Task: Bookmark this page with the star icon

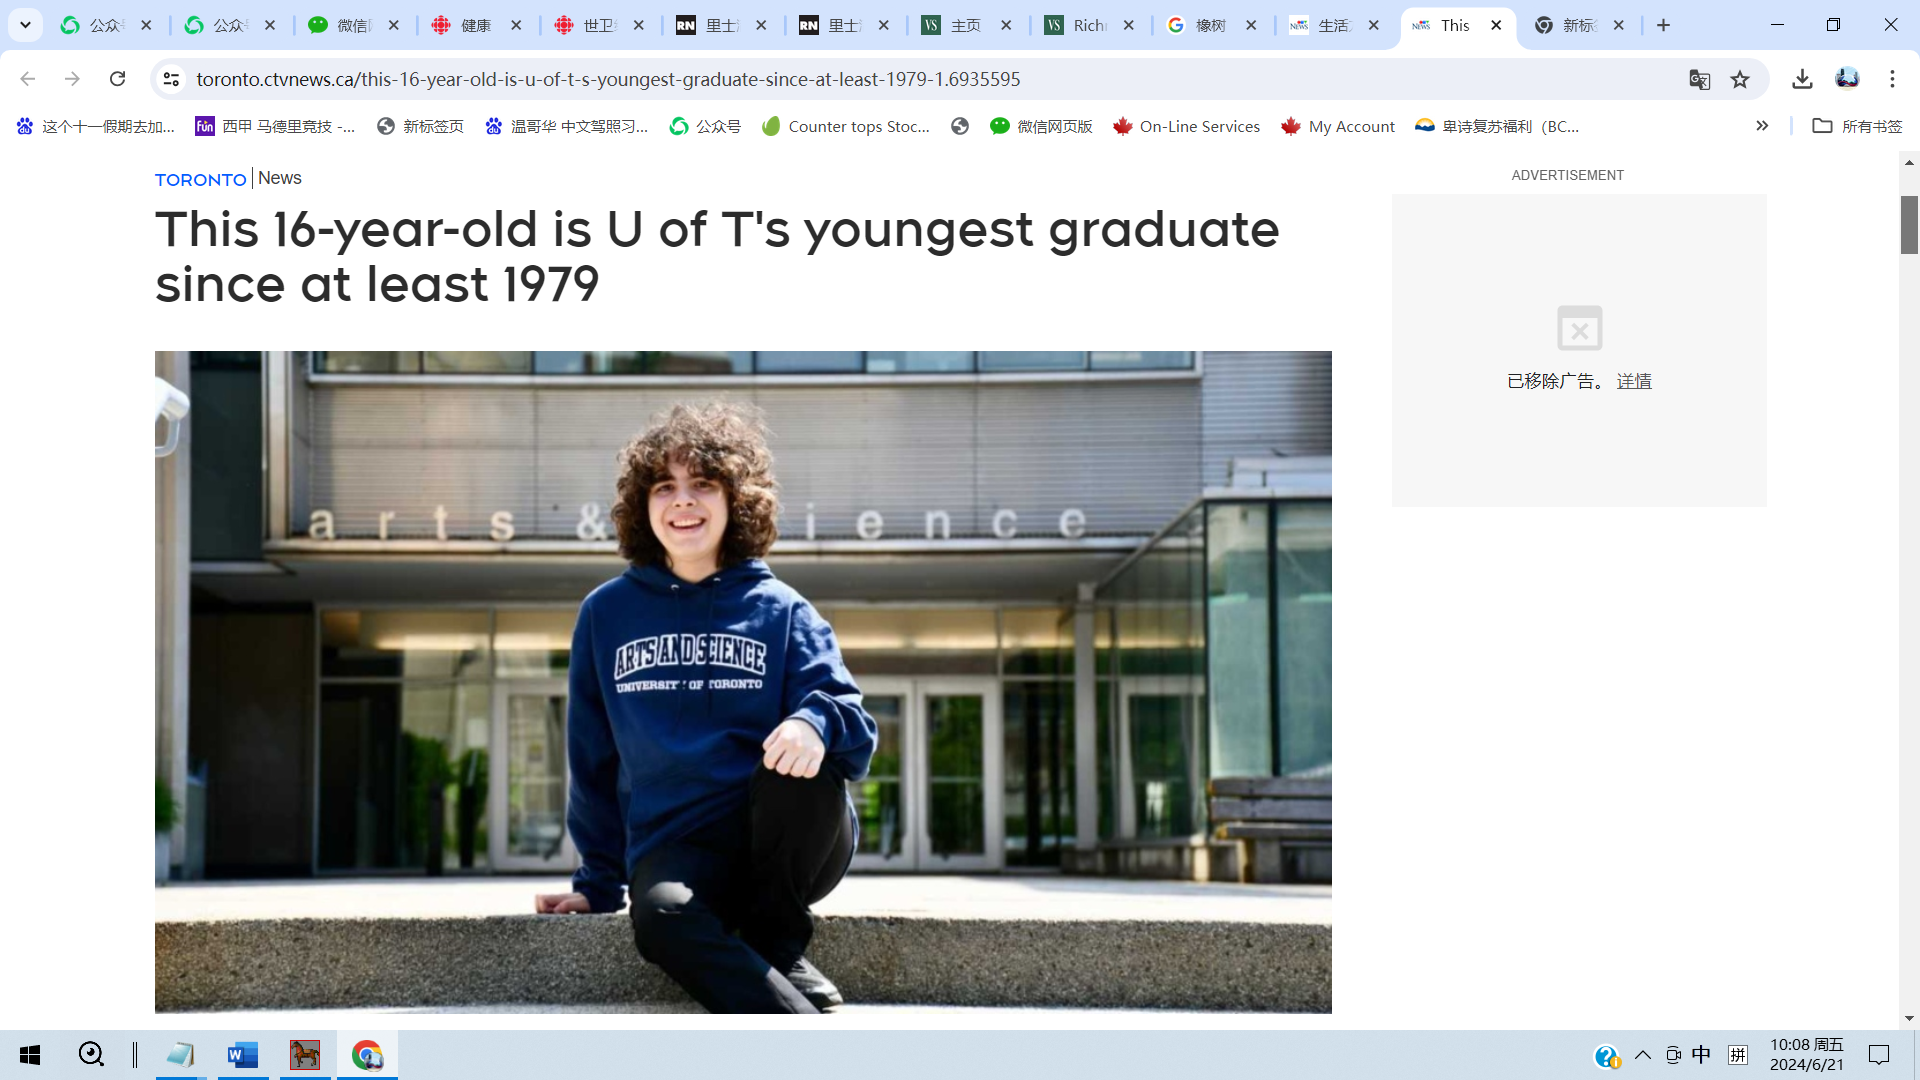Action: pyautogui.click(x=1740, y=79)
